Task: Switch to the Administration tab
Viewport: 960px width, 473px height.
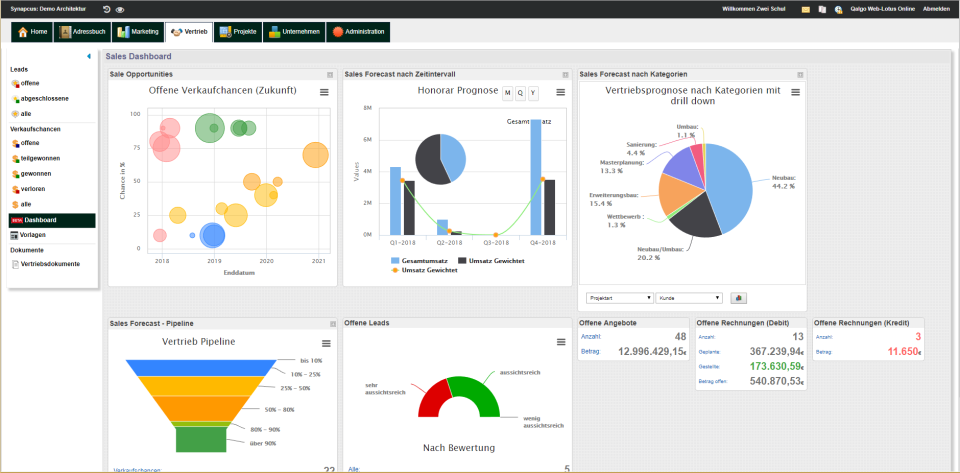Action: 358,32
